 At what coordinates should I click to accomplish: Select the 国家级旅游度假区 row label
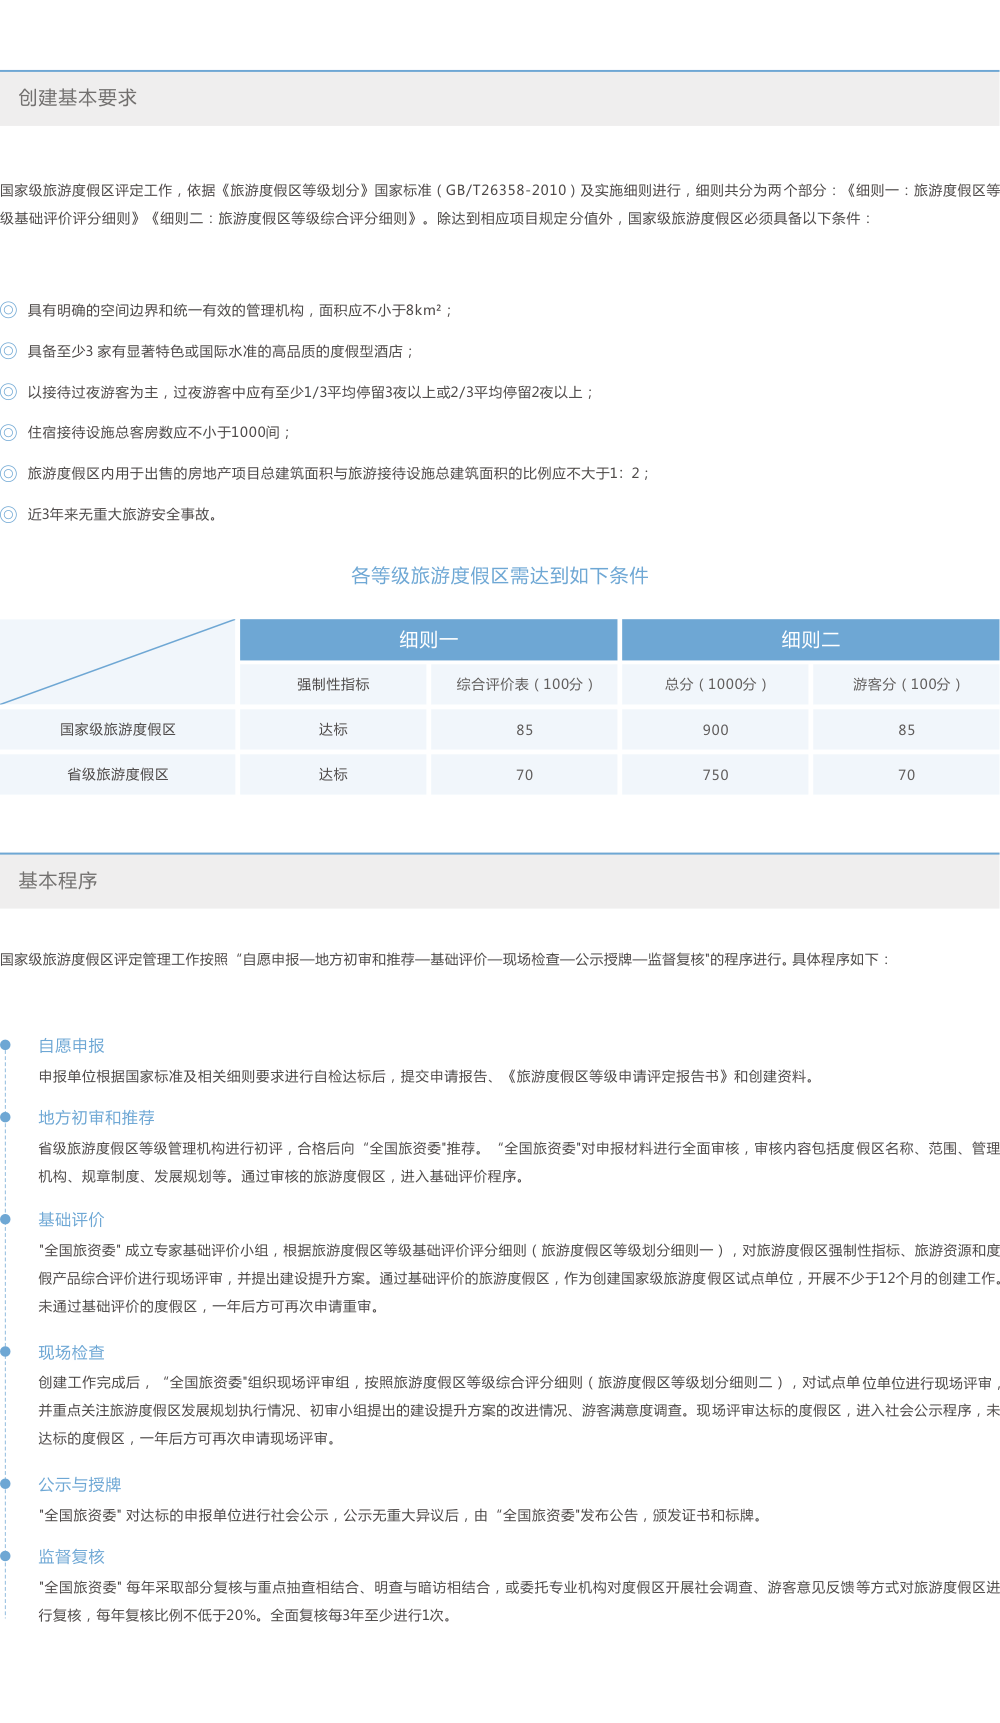tap(117, 729)
